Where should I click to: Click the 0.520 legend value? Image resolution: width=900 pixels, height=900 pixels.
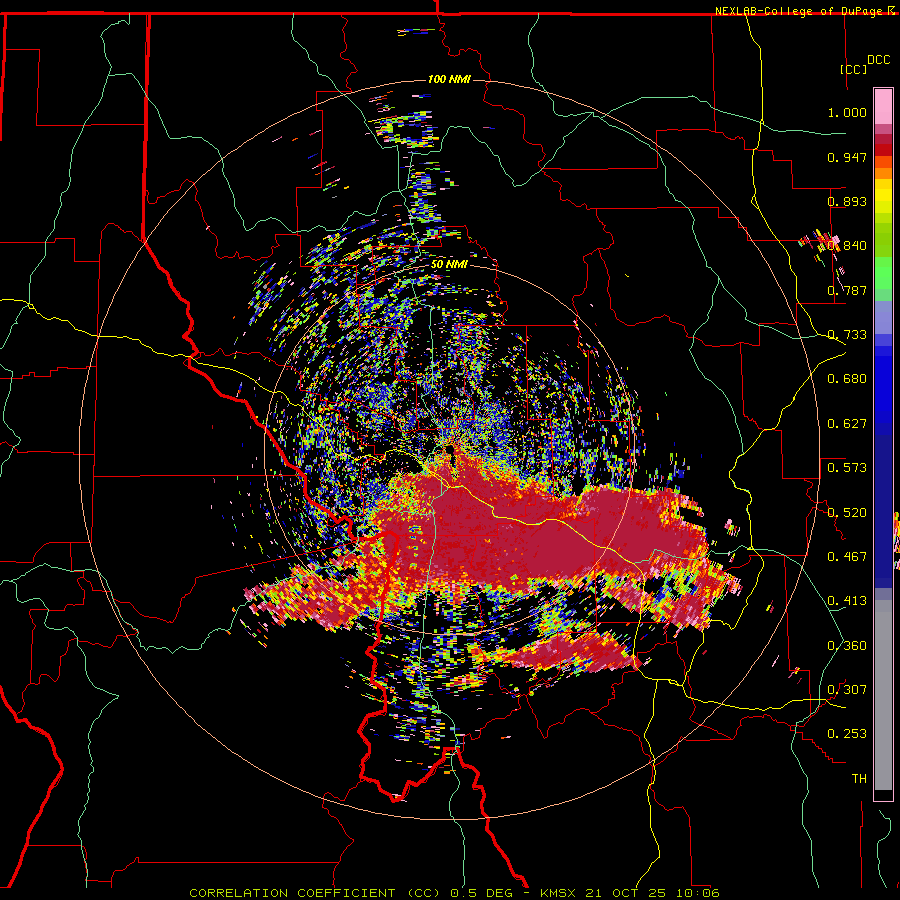tap(847, 512)
